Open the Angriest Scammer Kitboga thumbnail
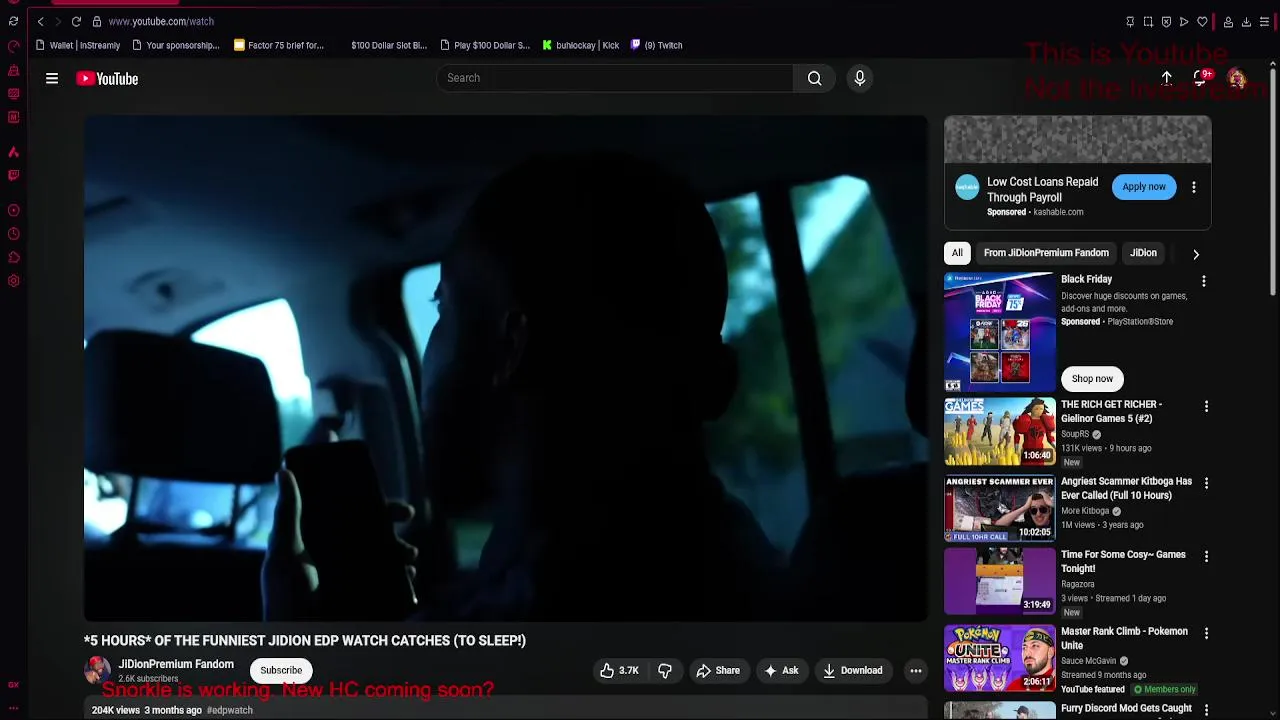1280x720 pixels. [x=1000, y=508]
